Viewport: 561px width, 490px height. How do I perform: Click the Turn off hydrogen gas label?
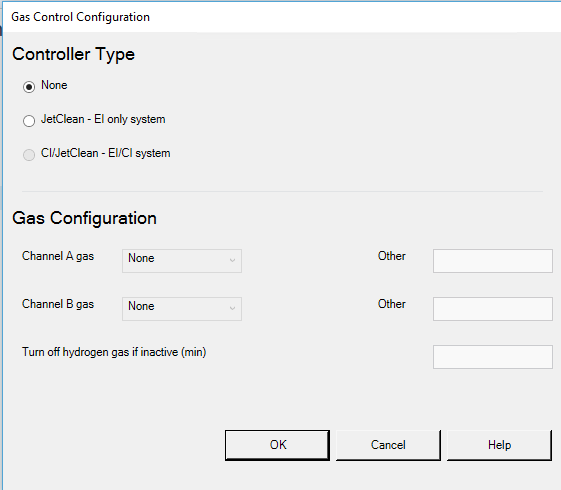[x=114, y=352]
